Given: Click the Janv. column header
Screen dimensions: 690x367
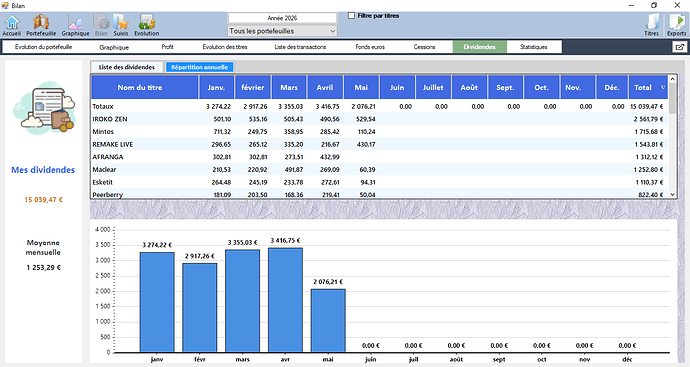Looking at the screenshot, I should [x=217, y=87].
